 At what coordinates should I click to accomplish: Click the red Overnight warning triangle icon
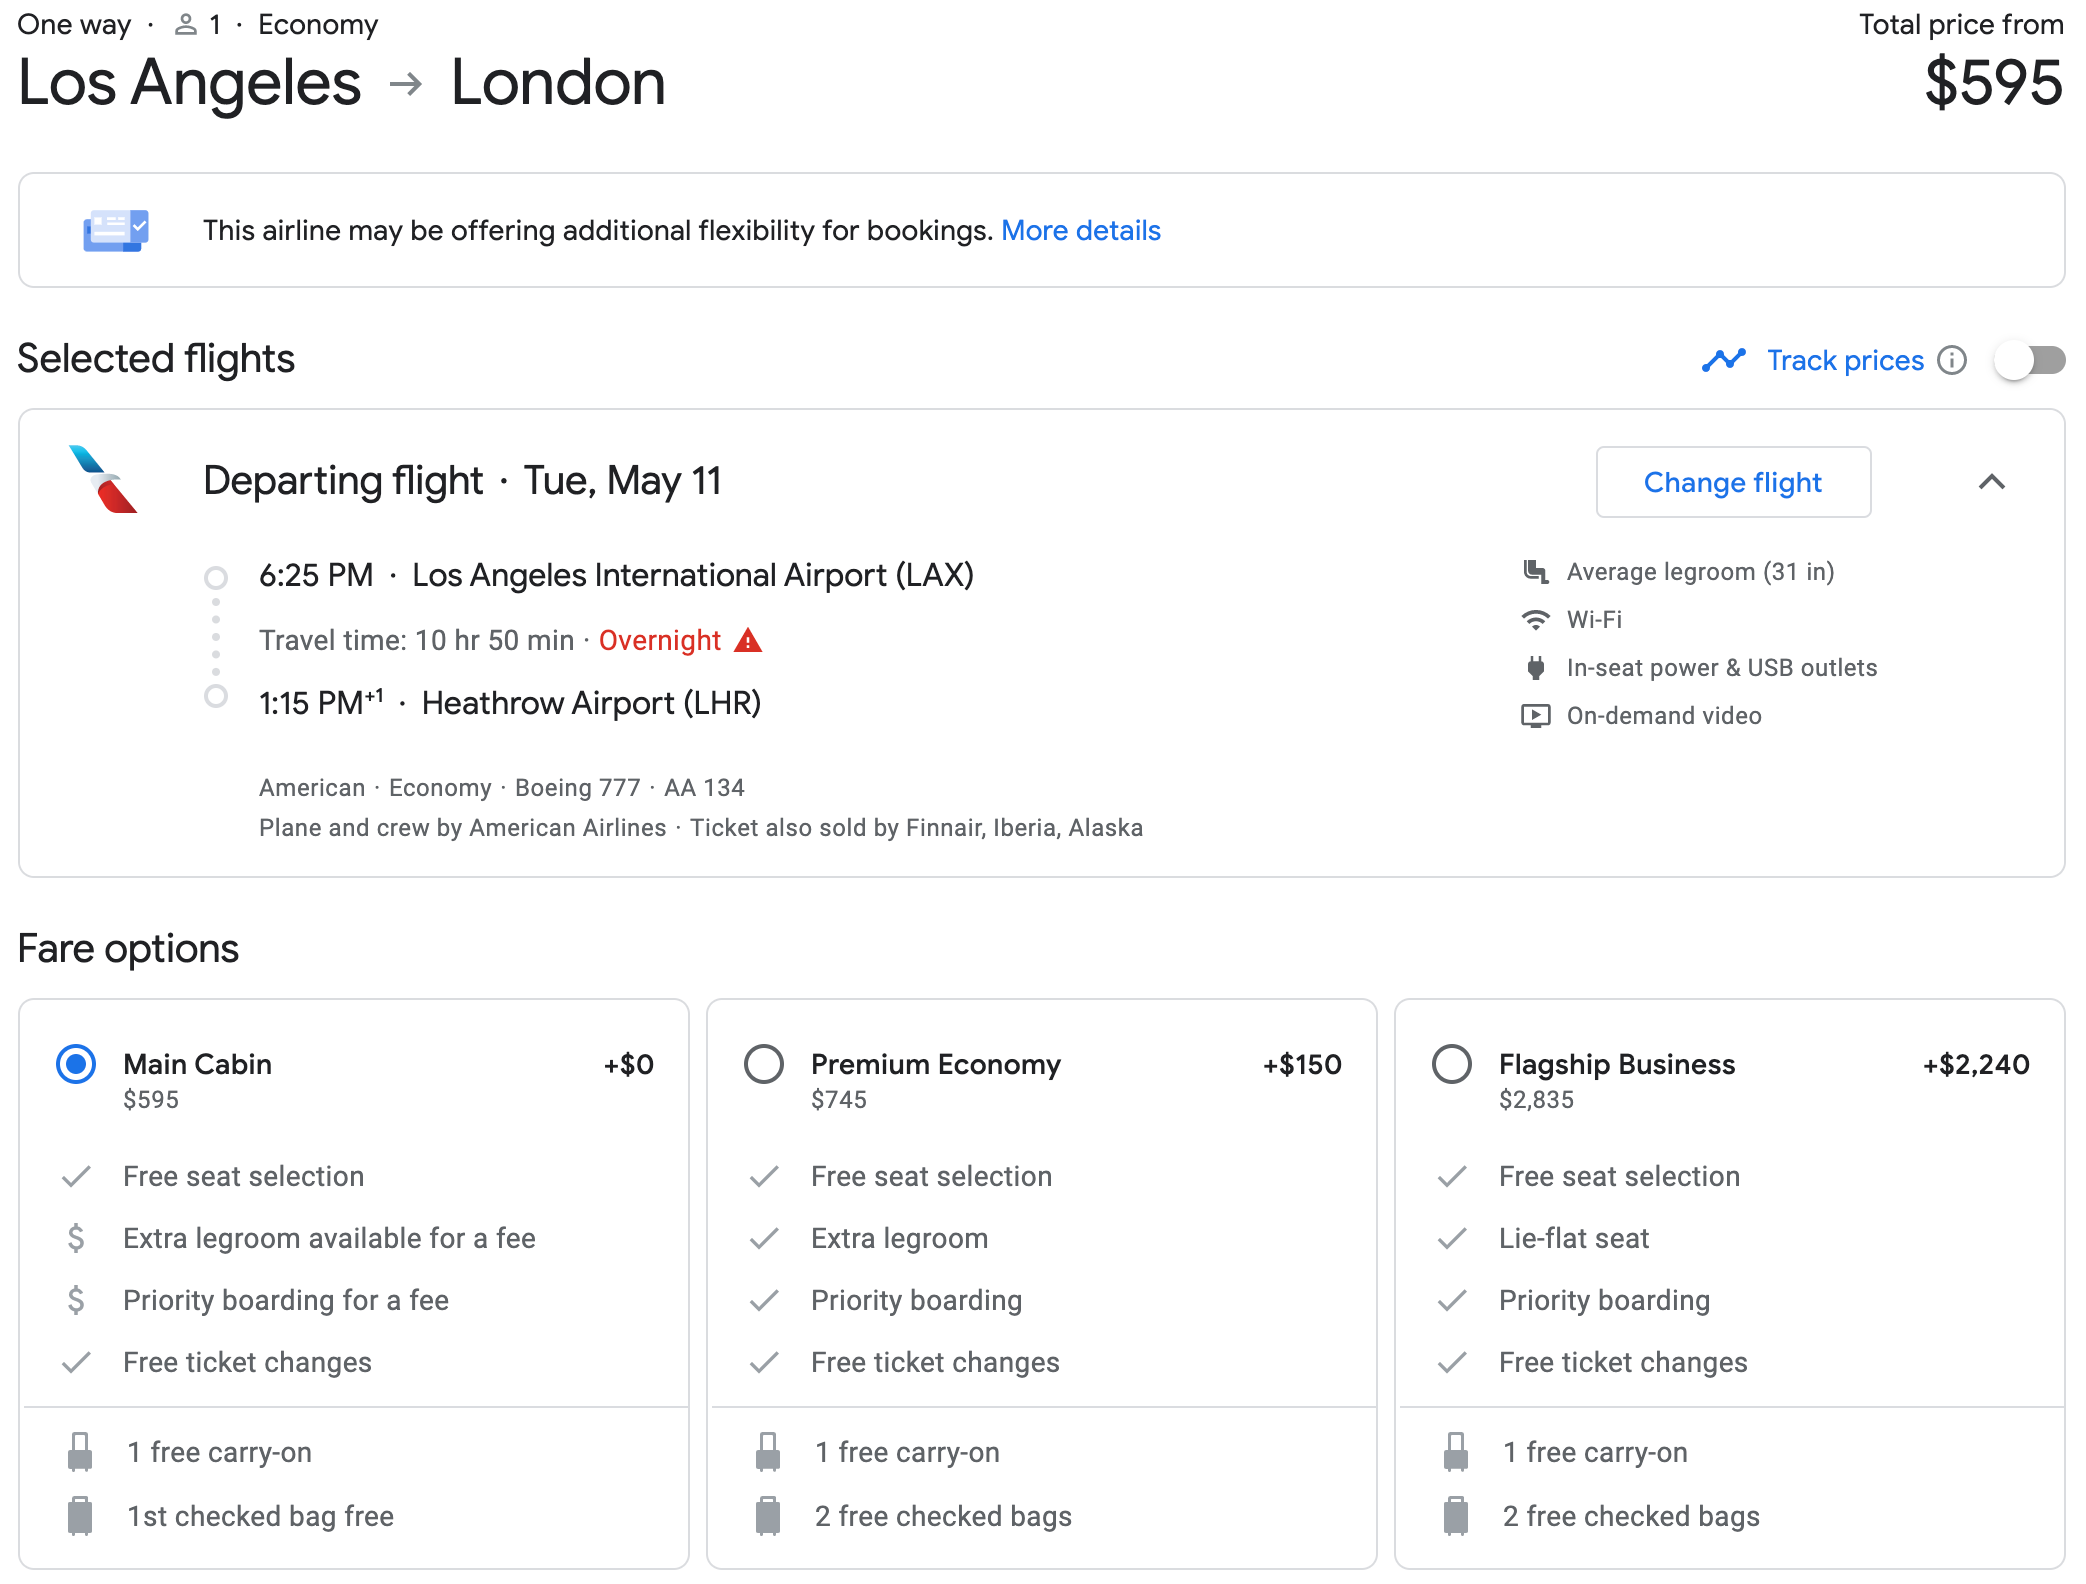tap(748, 640)
